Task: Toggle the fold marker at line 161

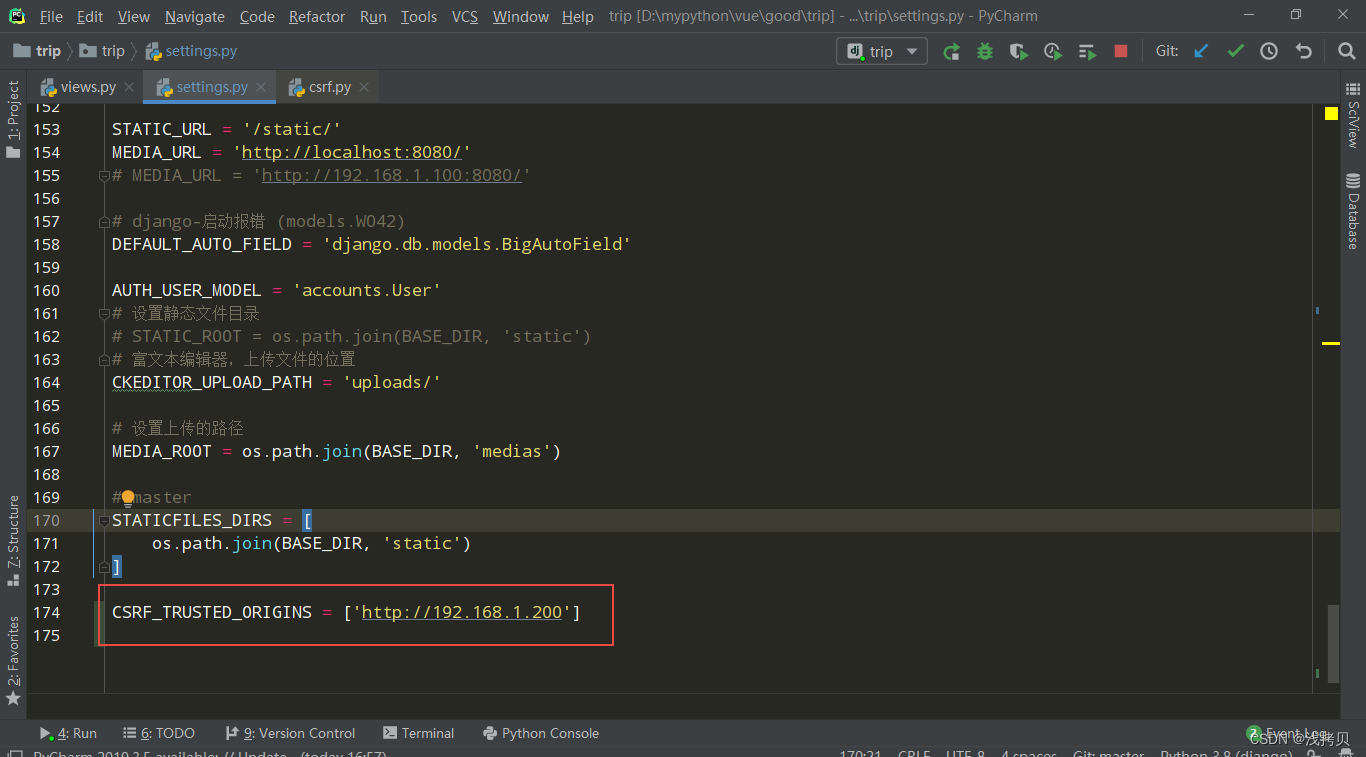Action: coord(103,314)
